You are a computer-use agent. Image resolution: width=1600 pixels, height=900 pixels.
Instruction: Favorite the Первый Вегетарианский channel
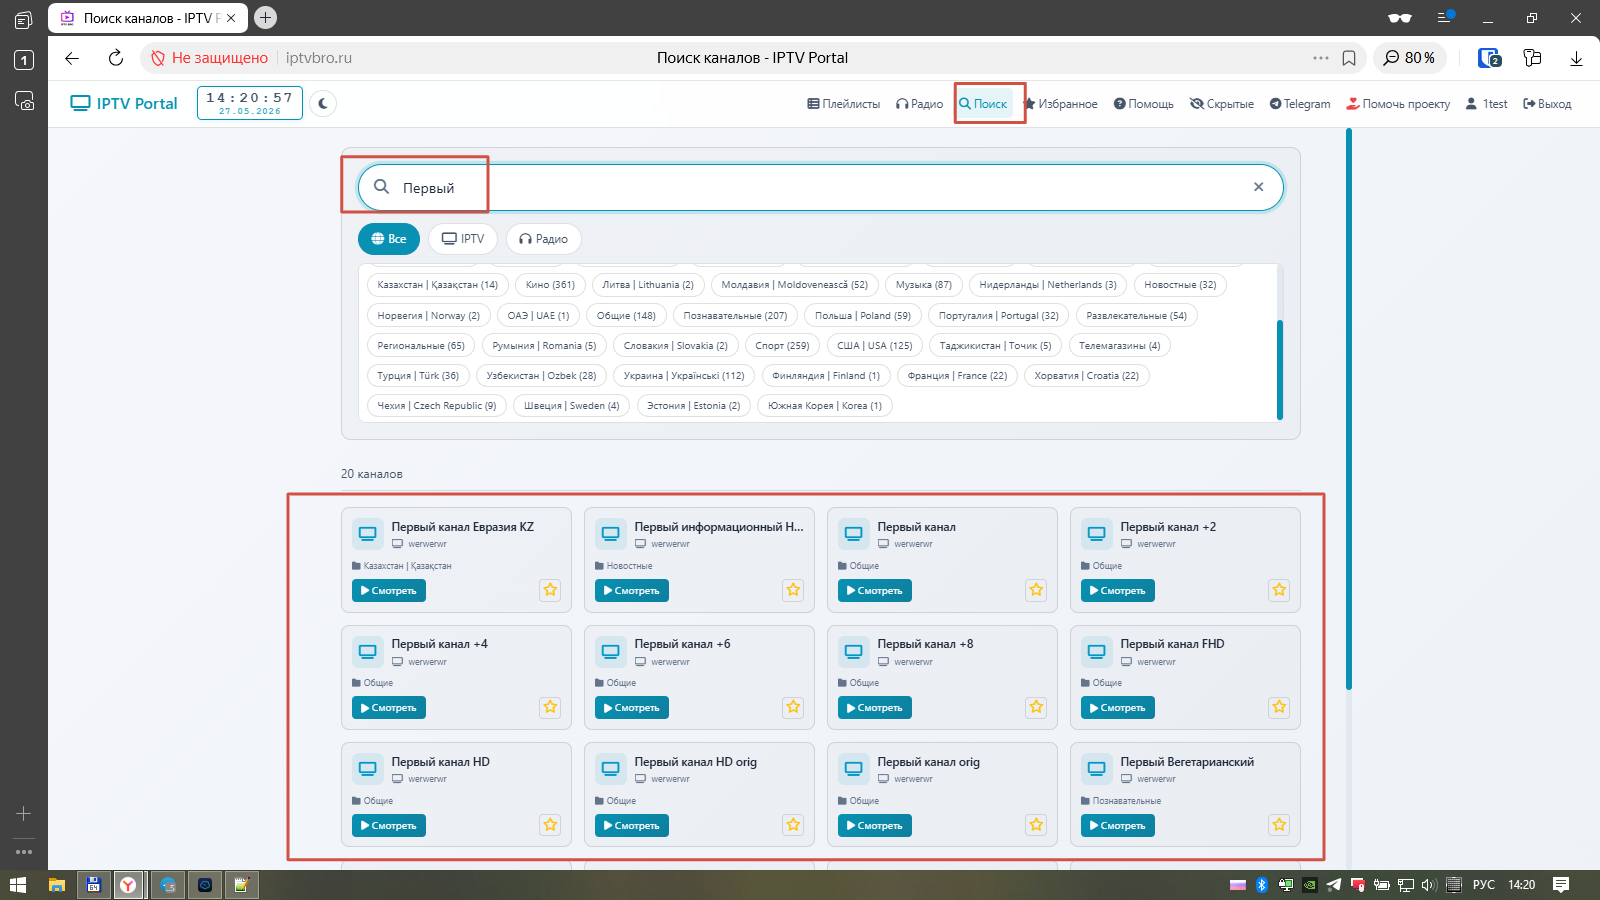(x=1279, y=825)
